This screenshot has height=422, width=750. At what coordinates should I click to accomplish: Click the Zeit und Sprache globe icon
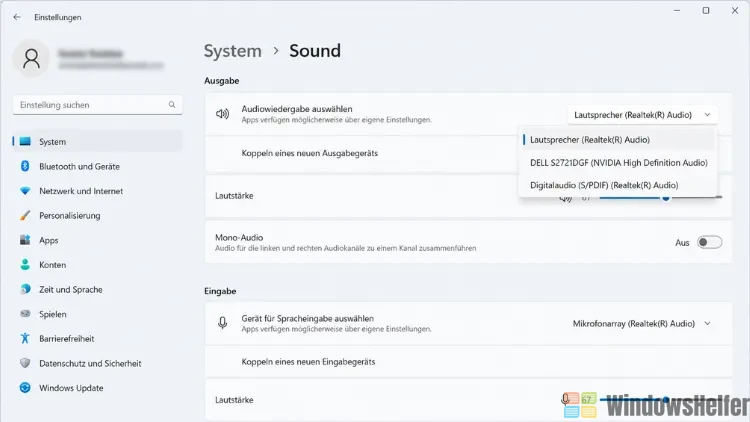point(25,289)
